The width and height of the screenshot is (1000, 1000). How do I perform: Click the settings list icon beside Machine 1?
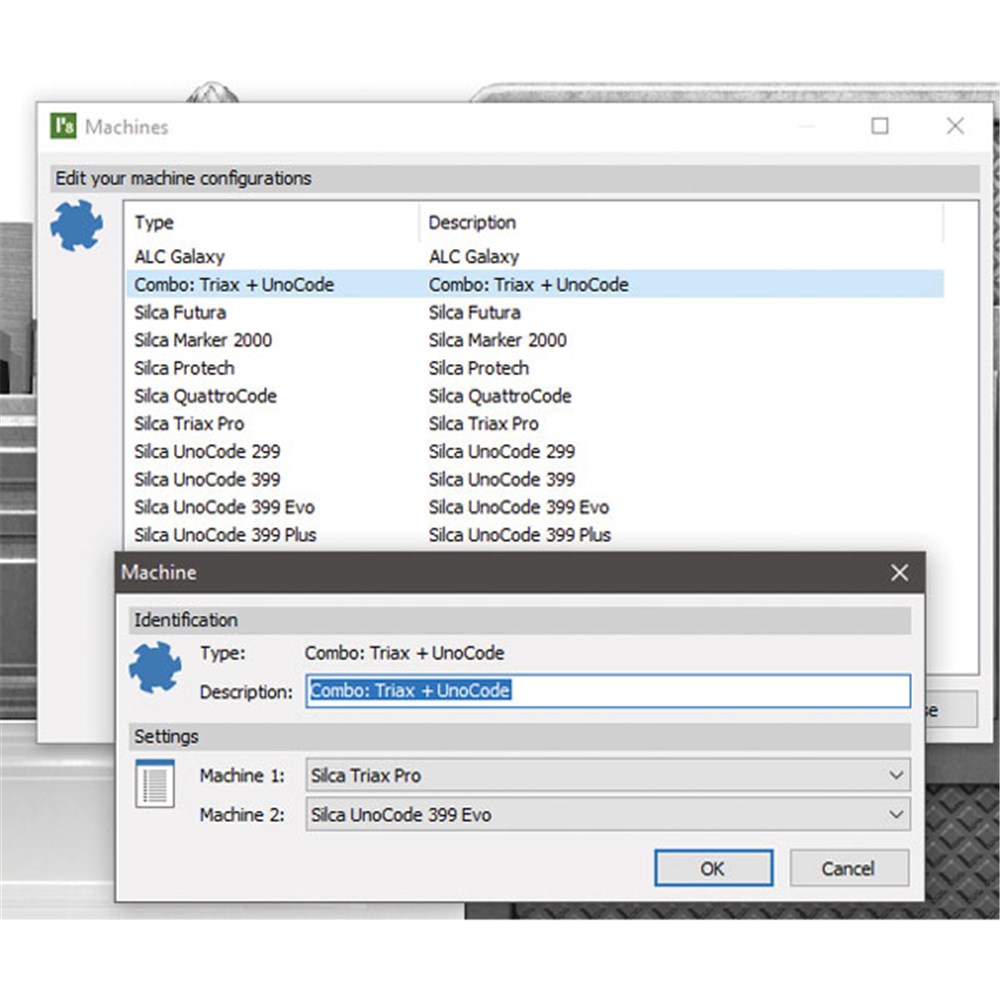coord(155,785)
